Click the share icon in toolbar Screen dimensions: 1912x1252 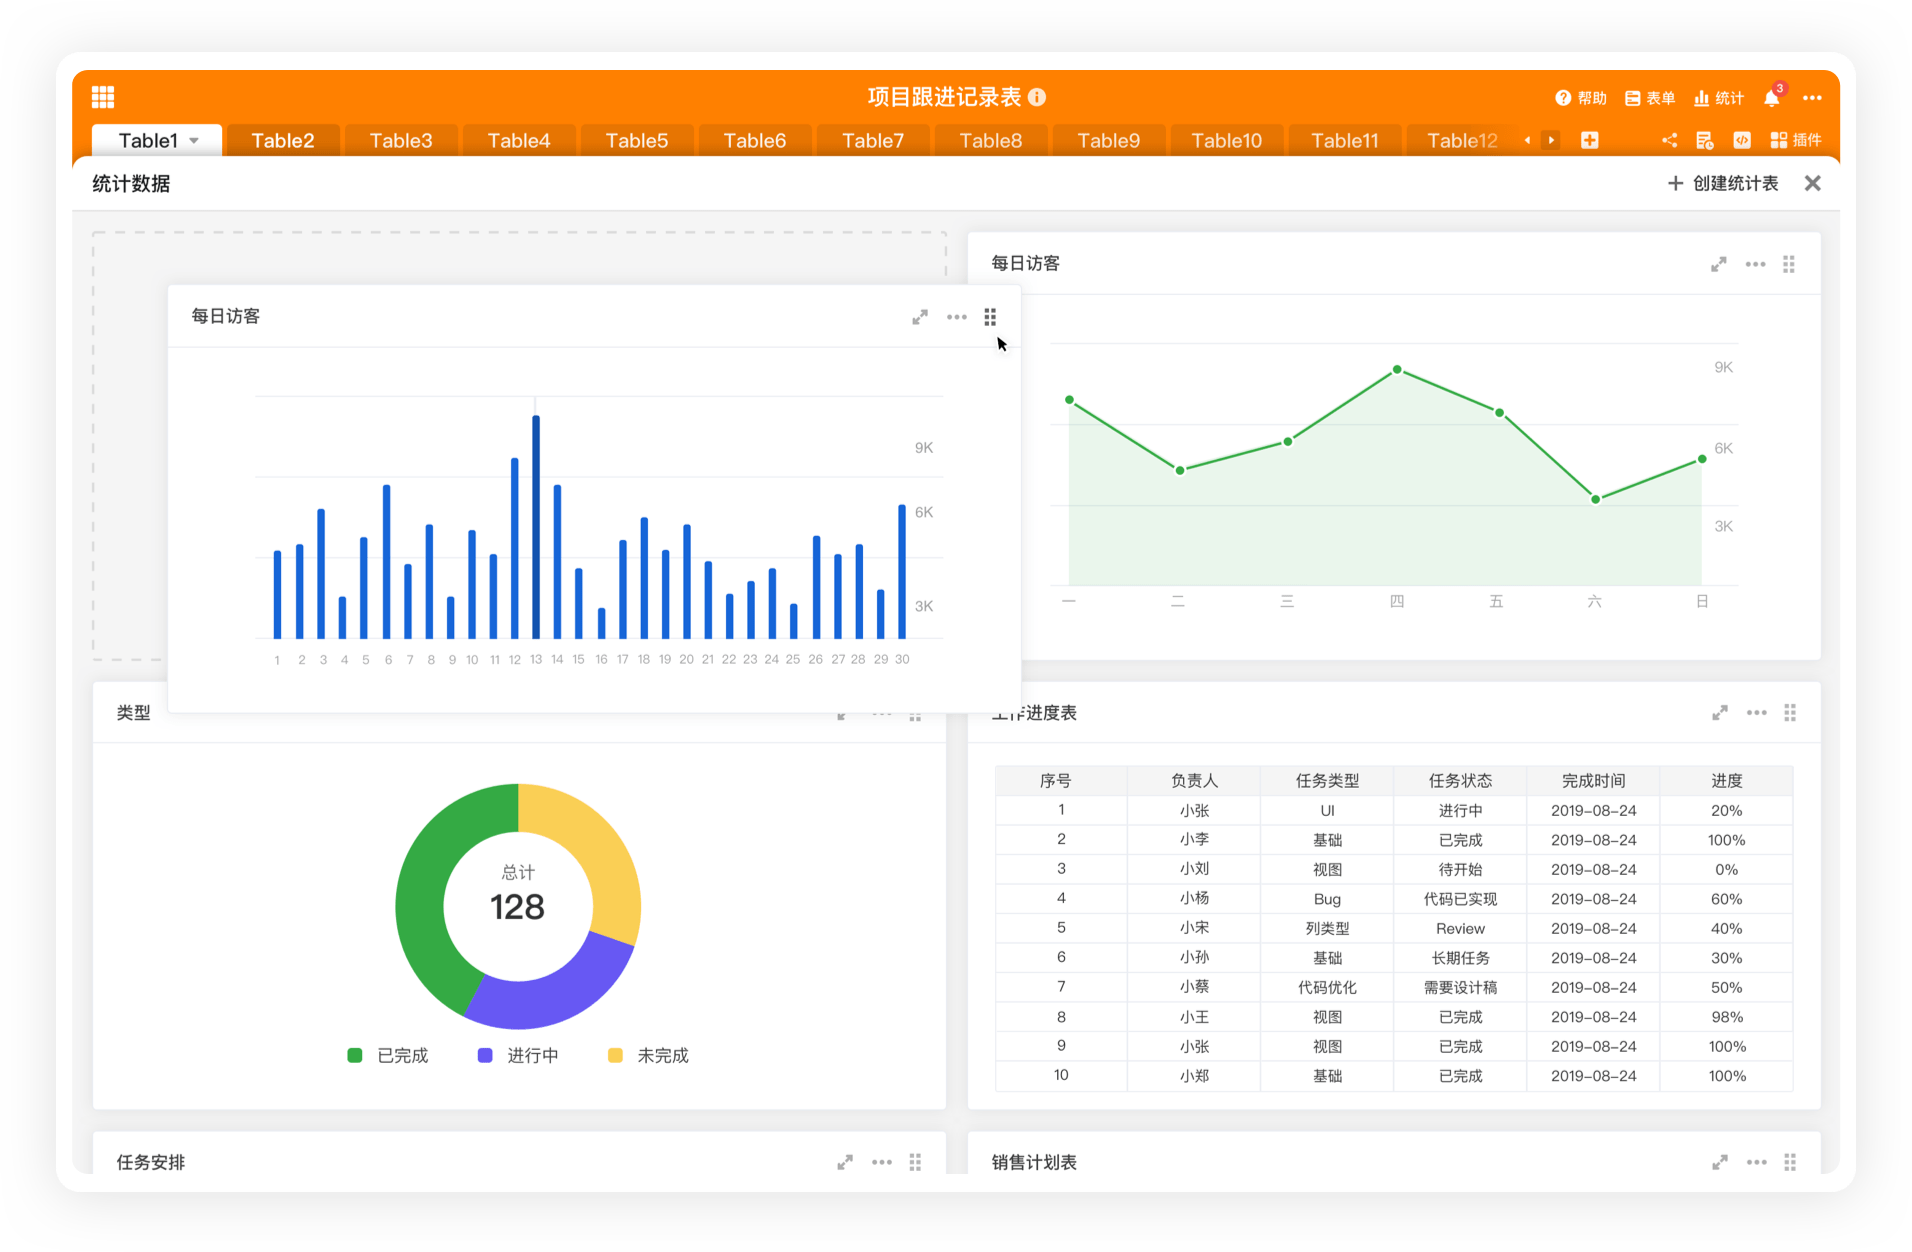(x=1669, y=140)
